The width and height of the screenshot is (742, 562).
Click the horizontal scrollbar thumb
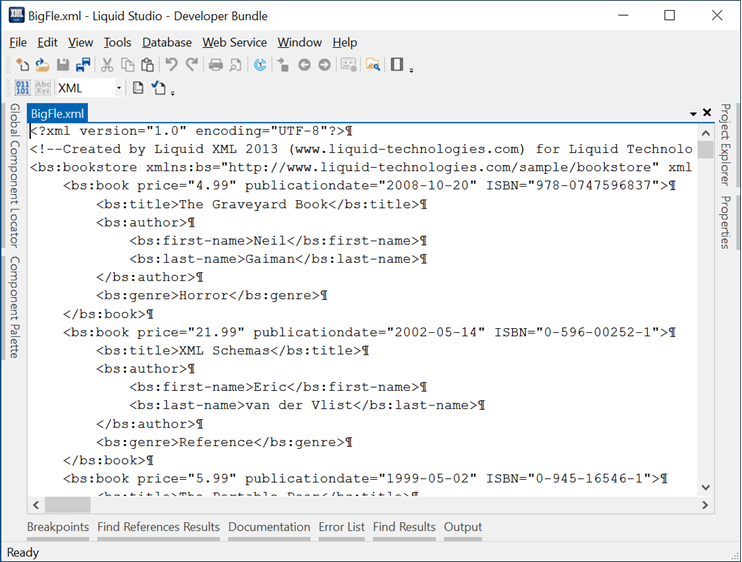[68, 505]
